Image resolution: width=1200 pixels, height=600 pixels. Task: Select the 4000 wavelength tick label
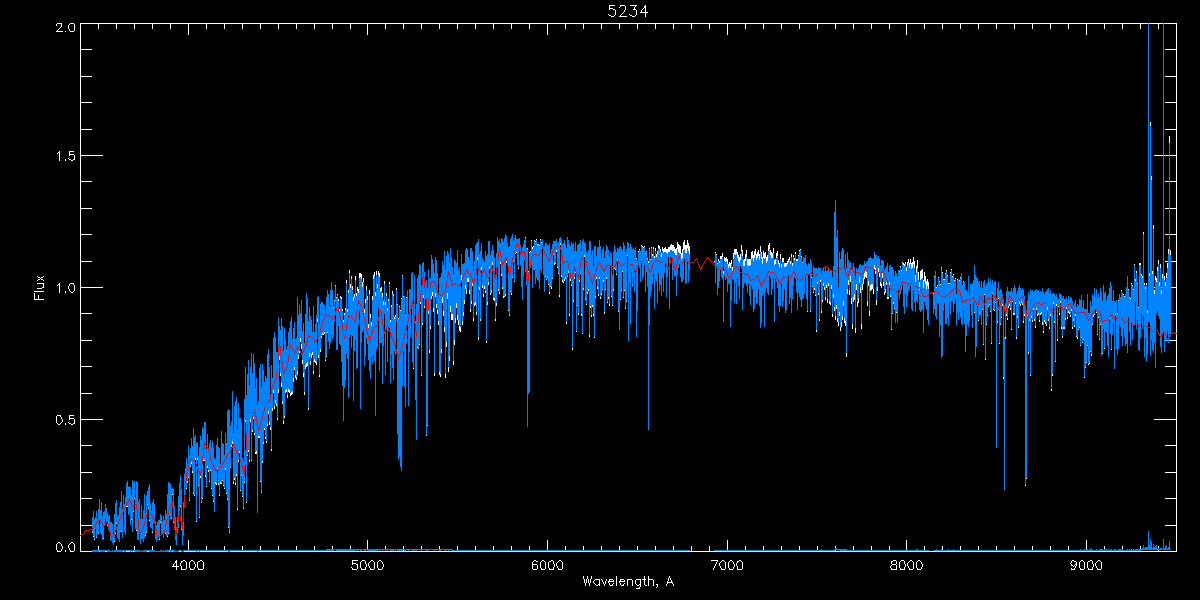coord(188,564)
